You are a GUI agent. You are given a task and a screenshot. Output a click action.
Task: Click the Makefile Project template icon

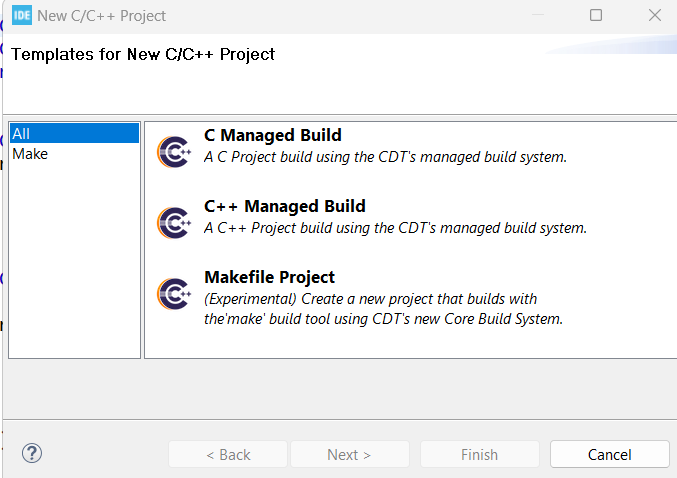174,293
